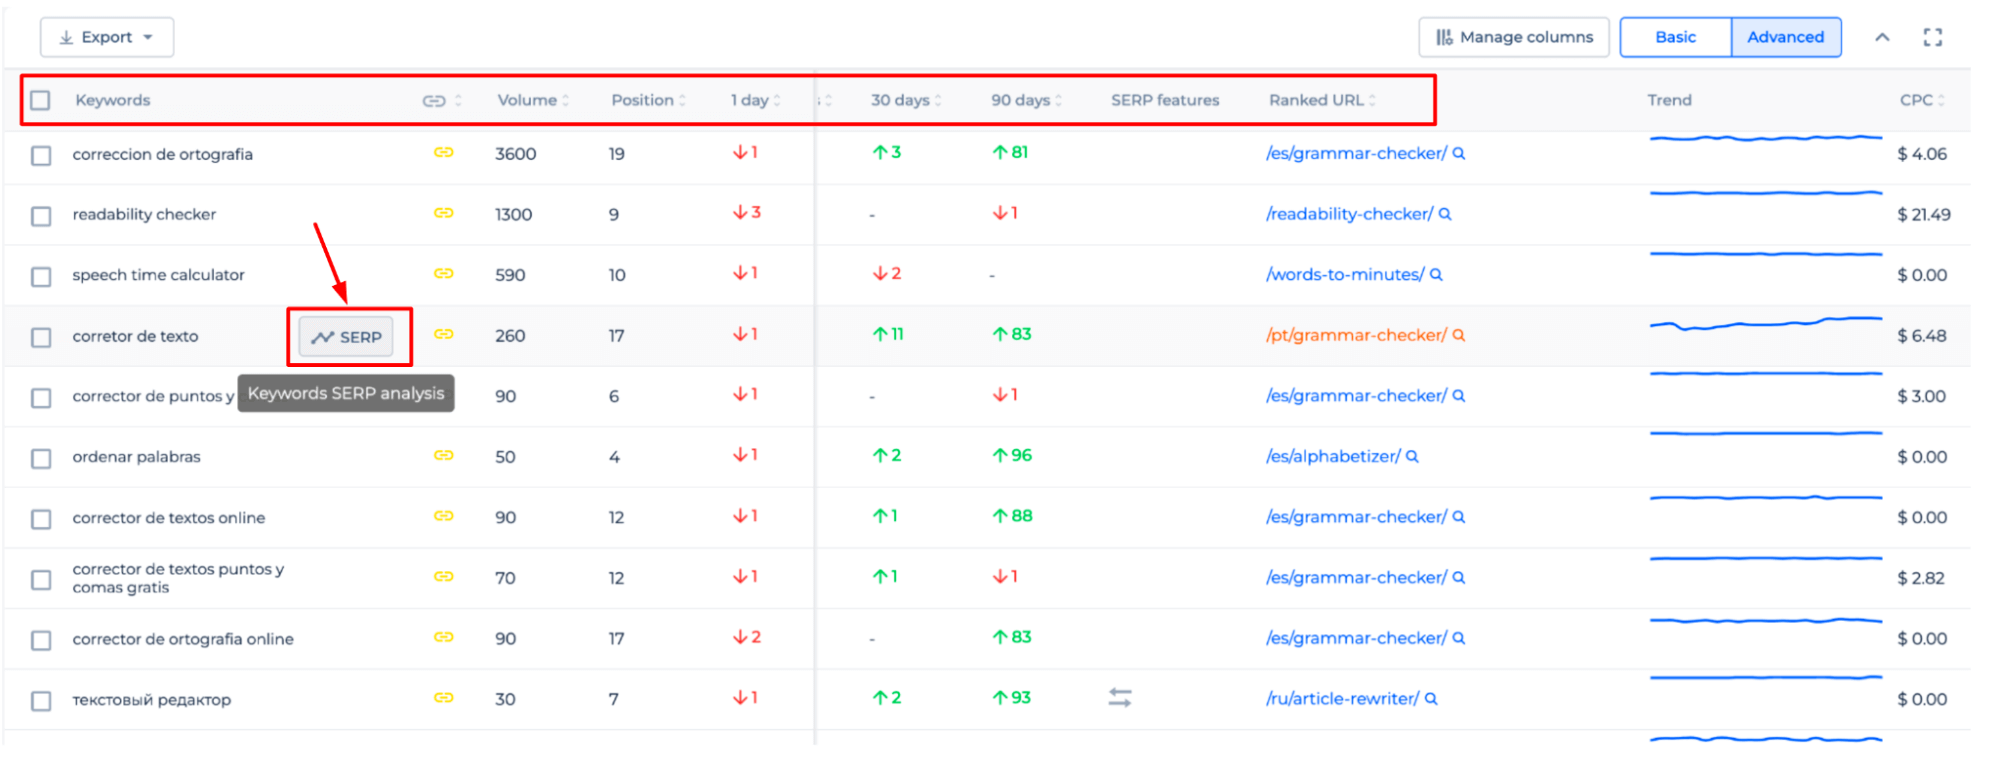Click link icon for 'comas gratis' row
The width and height of the screenshot is (1999, 758).
(443, 576)
